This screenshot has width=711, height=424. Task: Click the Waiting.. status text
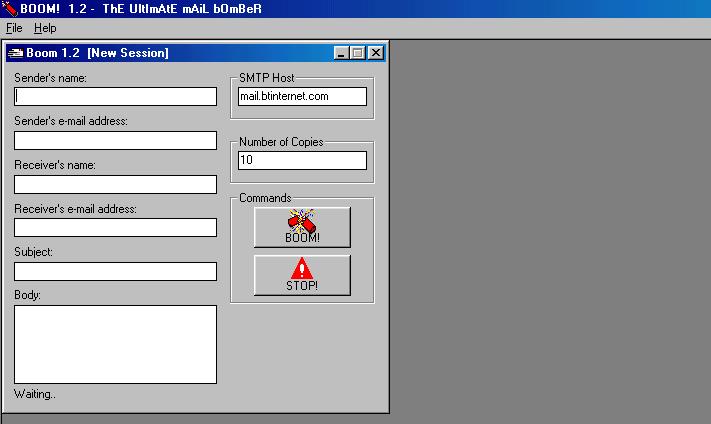point(35,394)
